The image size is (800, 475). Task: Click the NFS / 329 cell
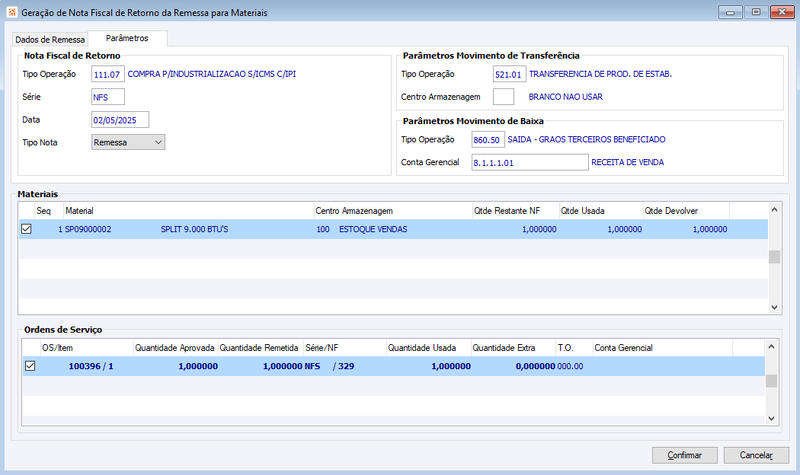(329, 366)
